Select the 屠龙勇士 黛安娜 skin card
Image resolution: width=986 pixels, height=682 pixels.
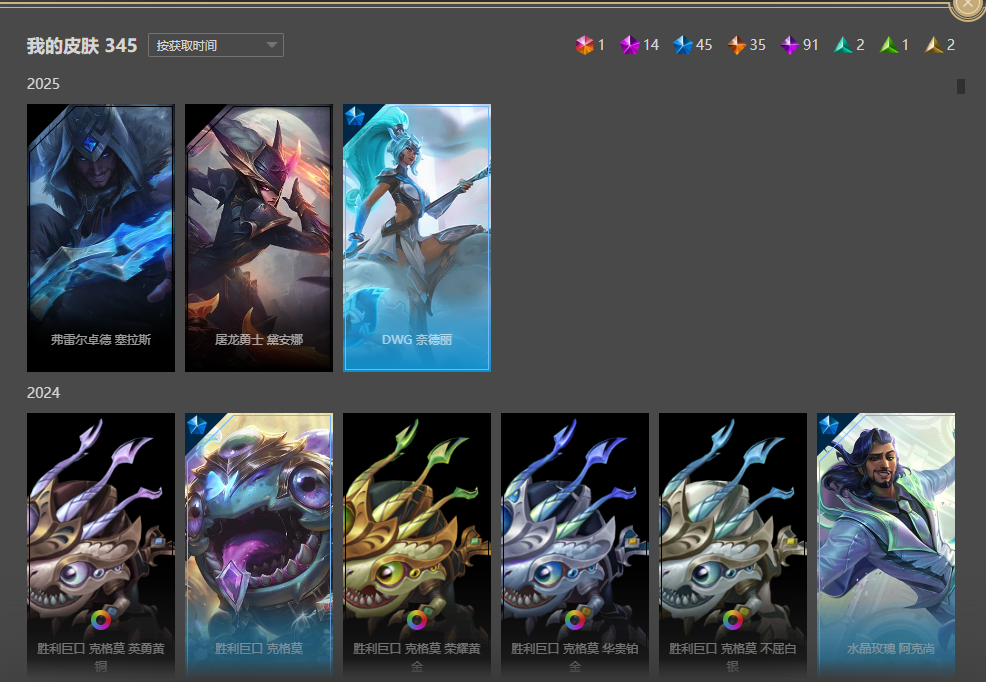tap(258, 238)
